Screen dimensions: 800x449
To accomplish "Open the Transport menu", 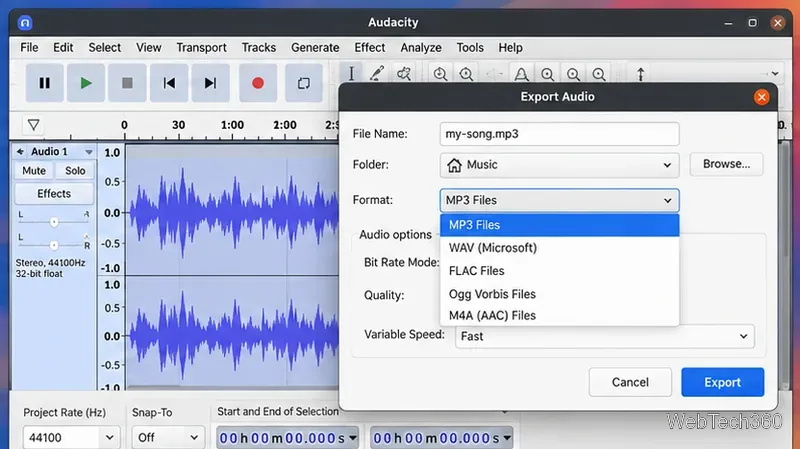I will (202, 47).
